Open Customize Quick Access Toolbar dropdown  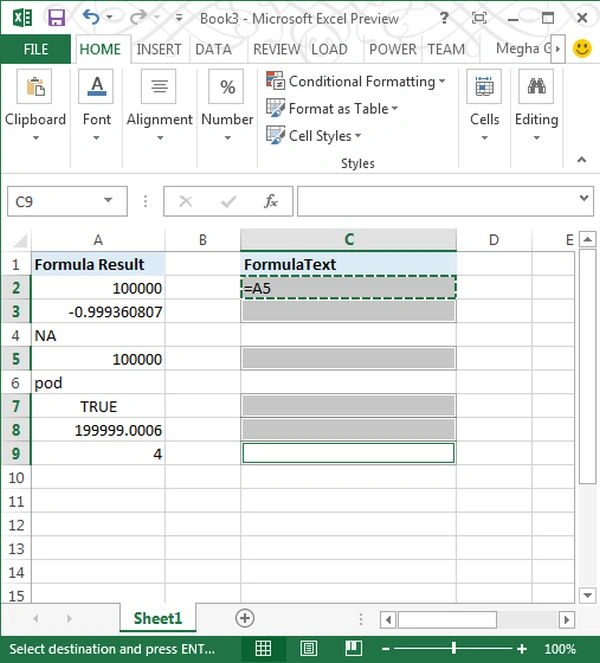coord(179,18)
